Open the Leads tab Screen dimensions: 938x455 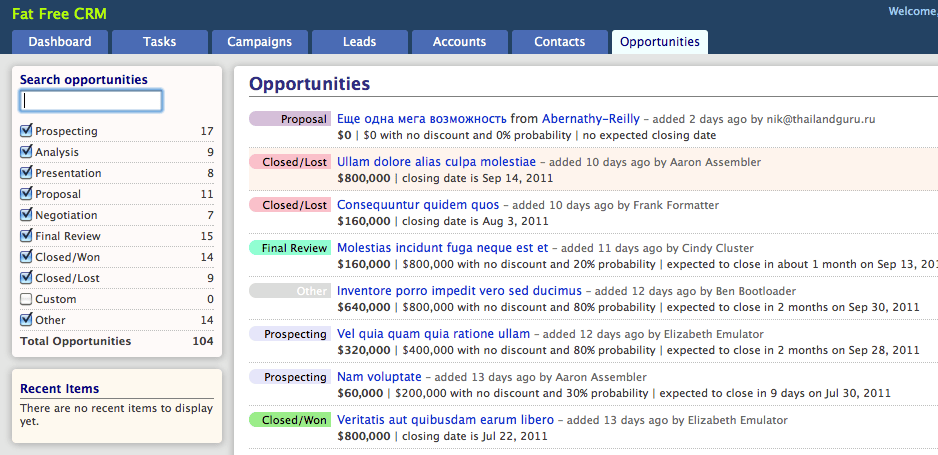(x=360, y=42)
